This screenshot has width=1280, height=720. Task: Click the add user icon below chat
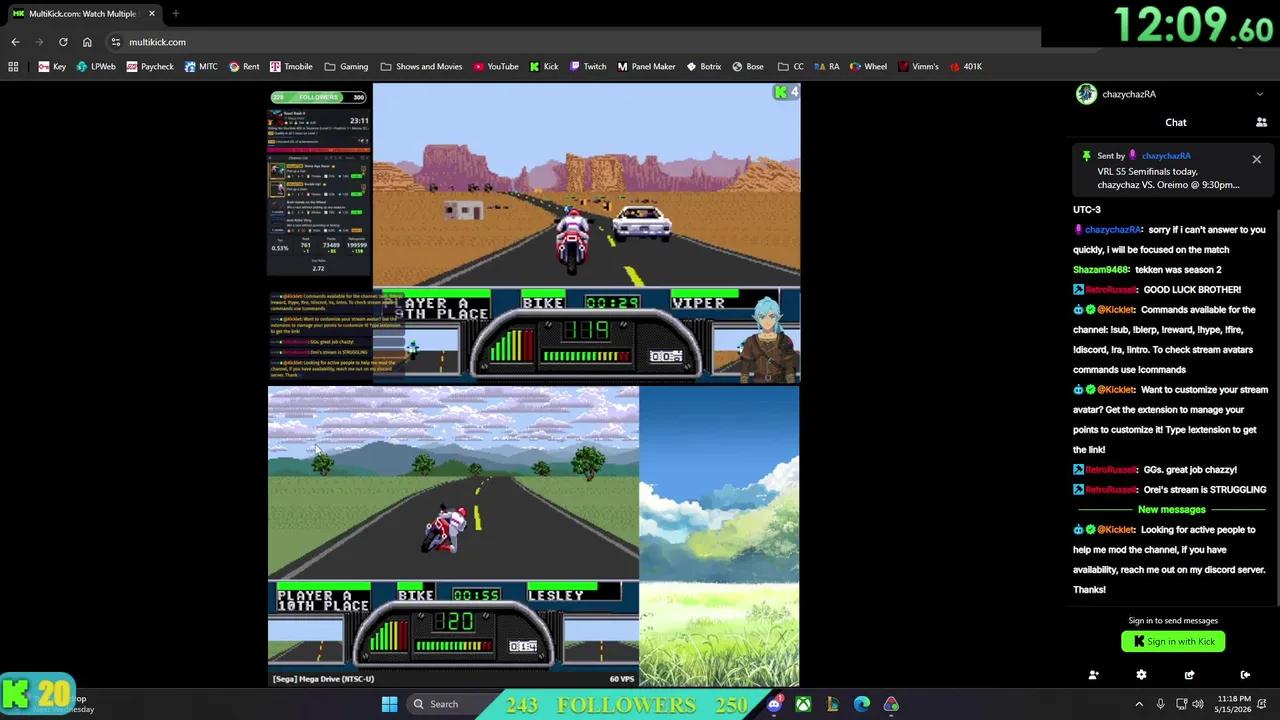1093,675
